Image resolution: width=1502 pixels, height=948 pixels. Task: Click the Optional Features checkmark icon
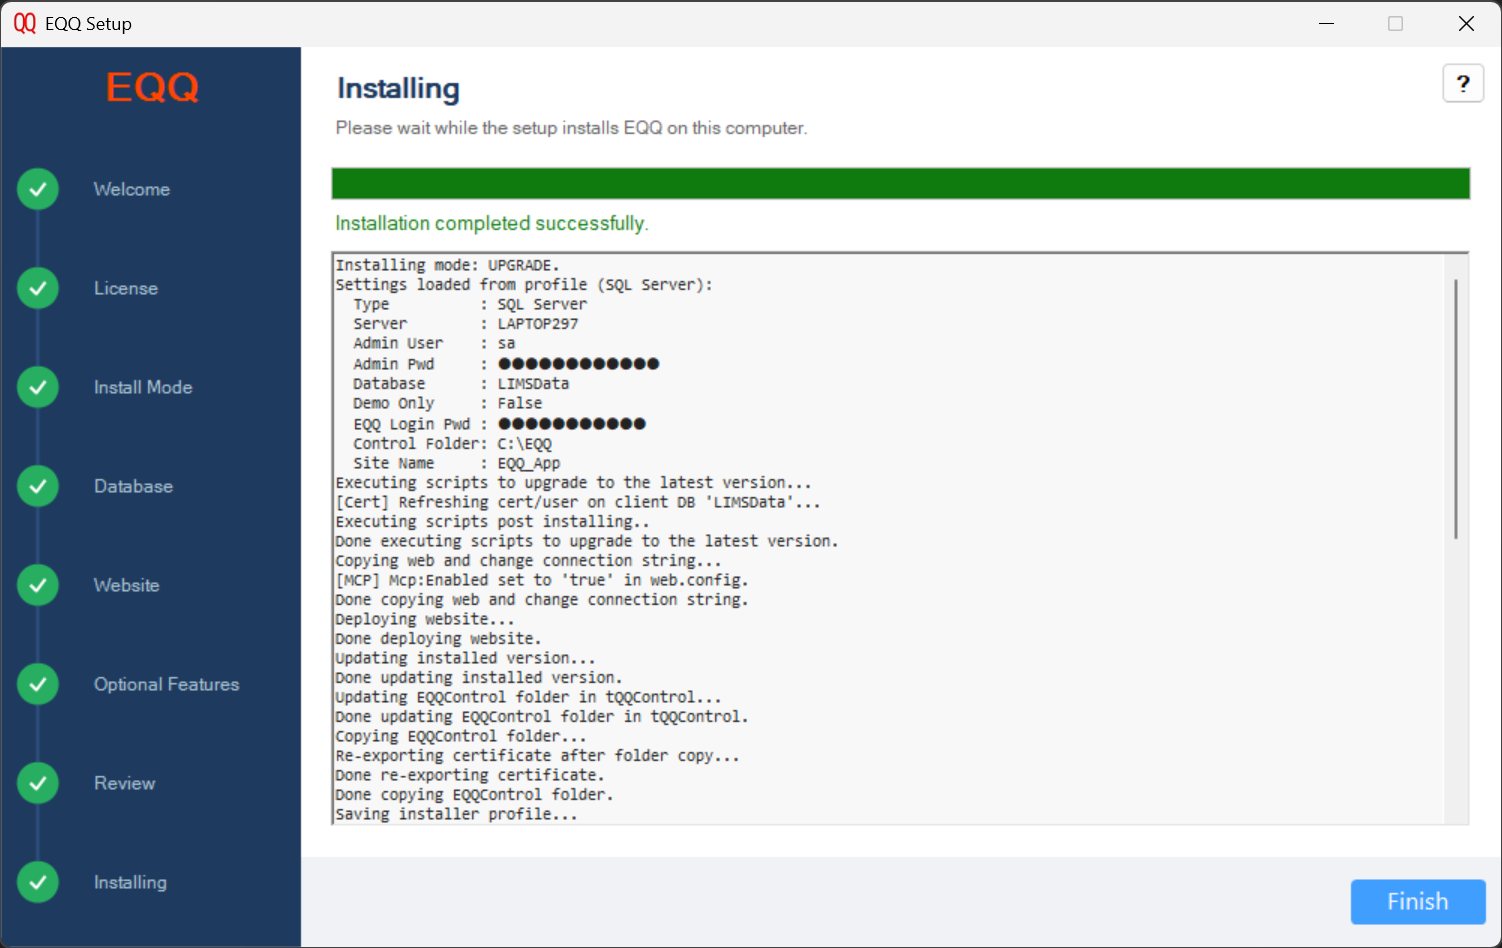[x=37, y=684]
